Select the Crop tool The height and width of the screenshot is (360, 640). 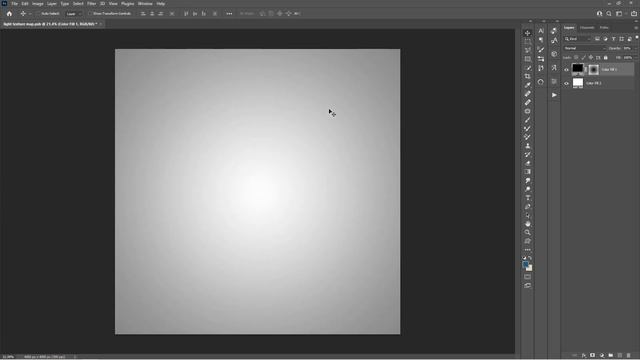527,76
